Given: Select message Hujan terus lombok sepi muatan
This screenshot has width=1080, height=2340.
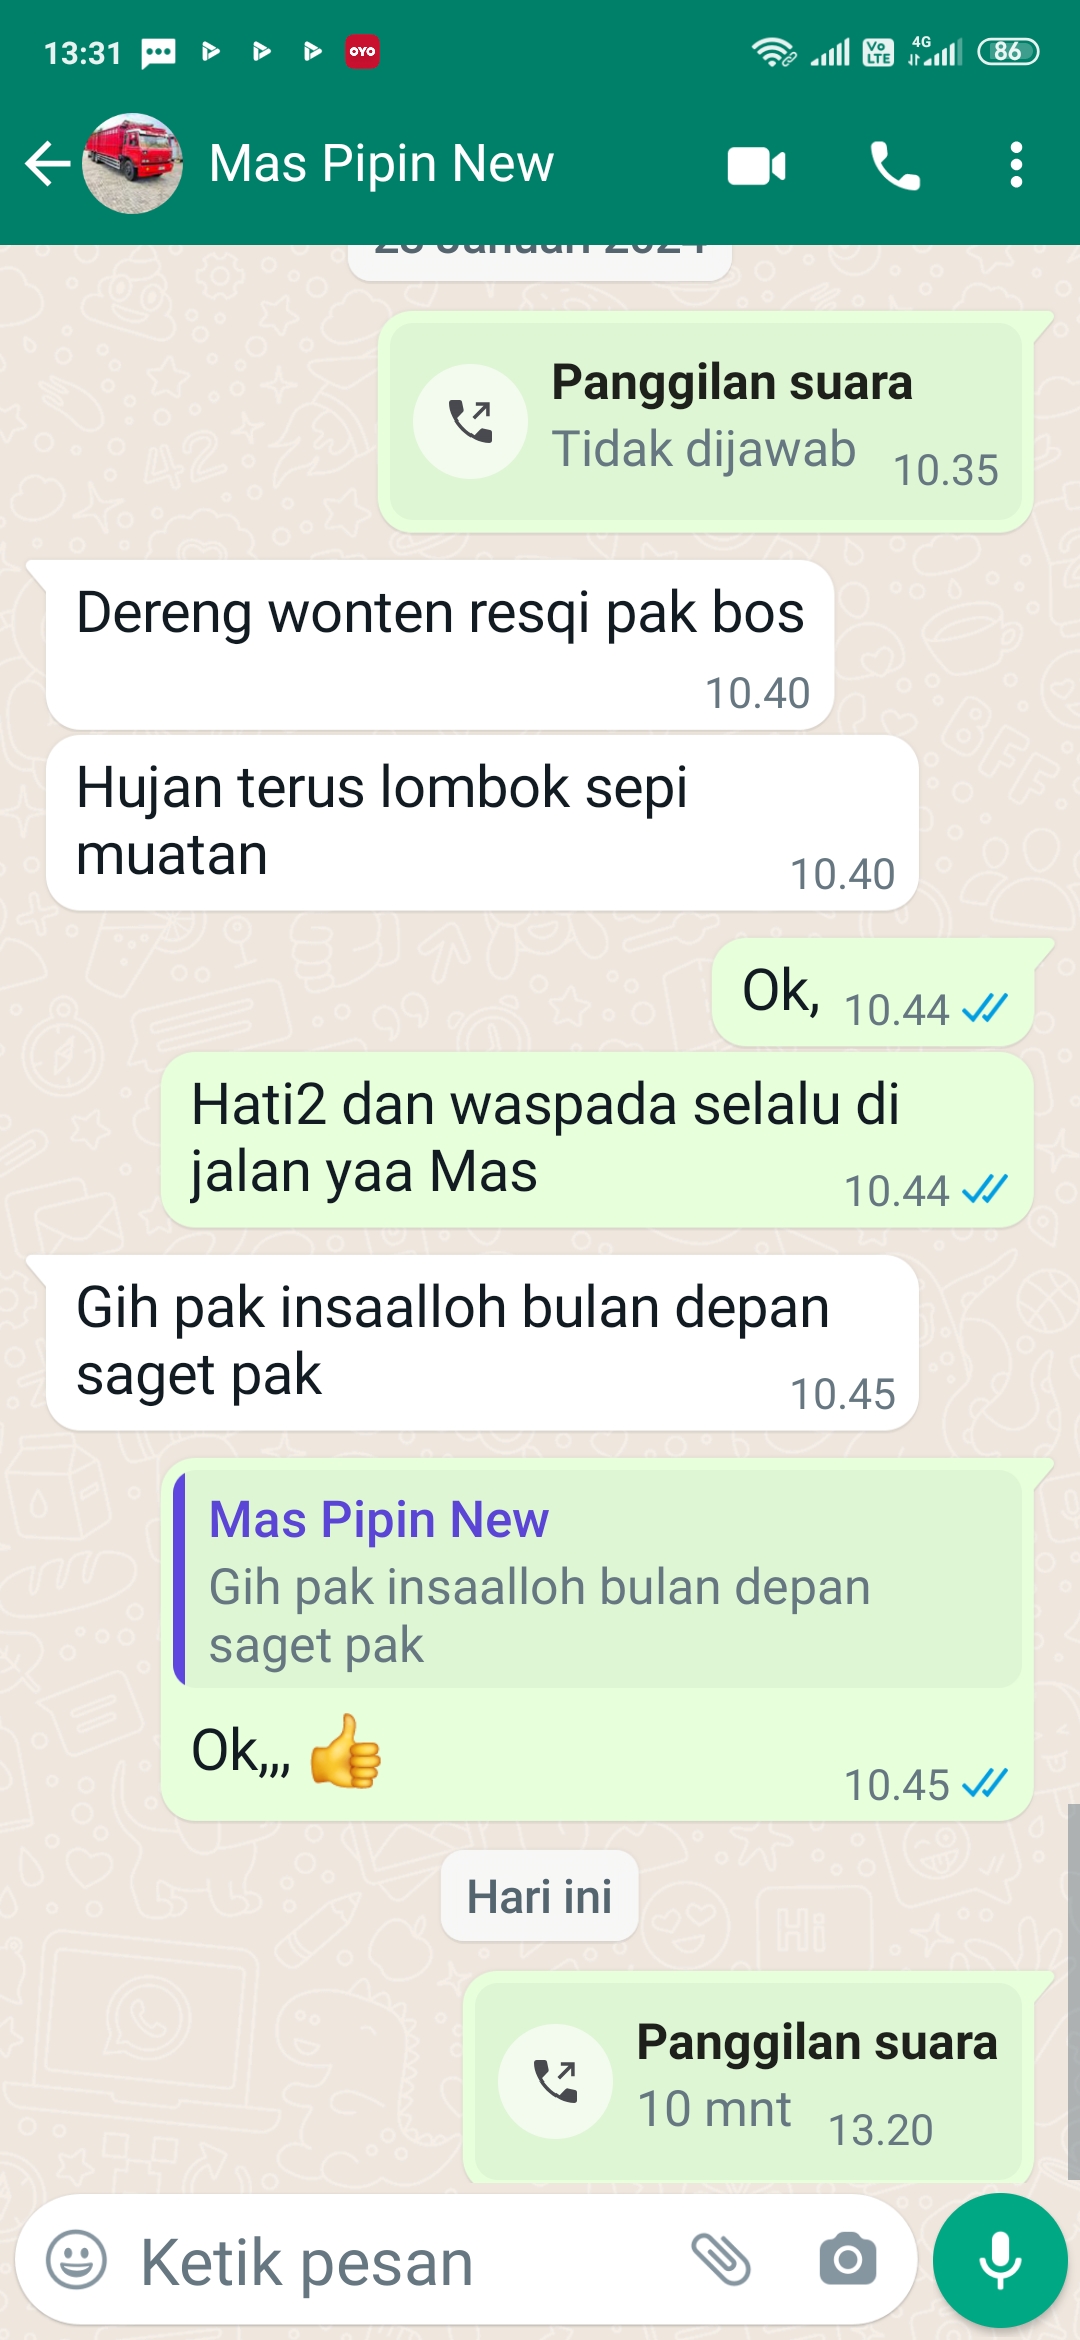Looking at the screenshot, I should [x=482, y=823].
